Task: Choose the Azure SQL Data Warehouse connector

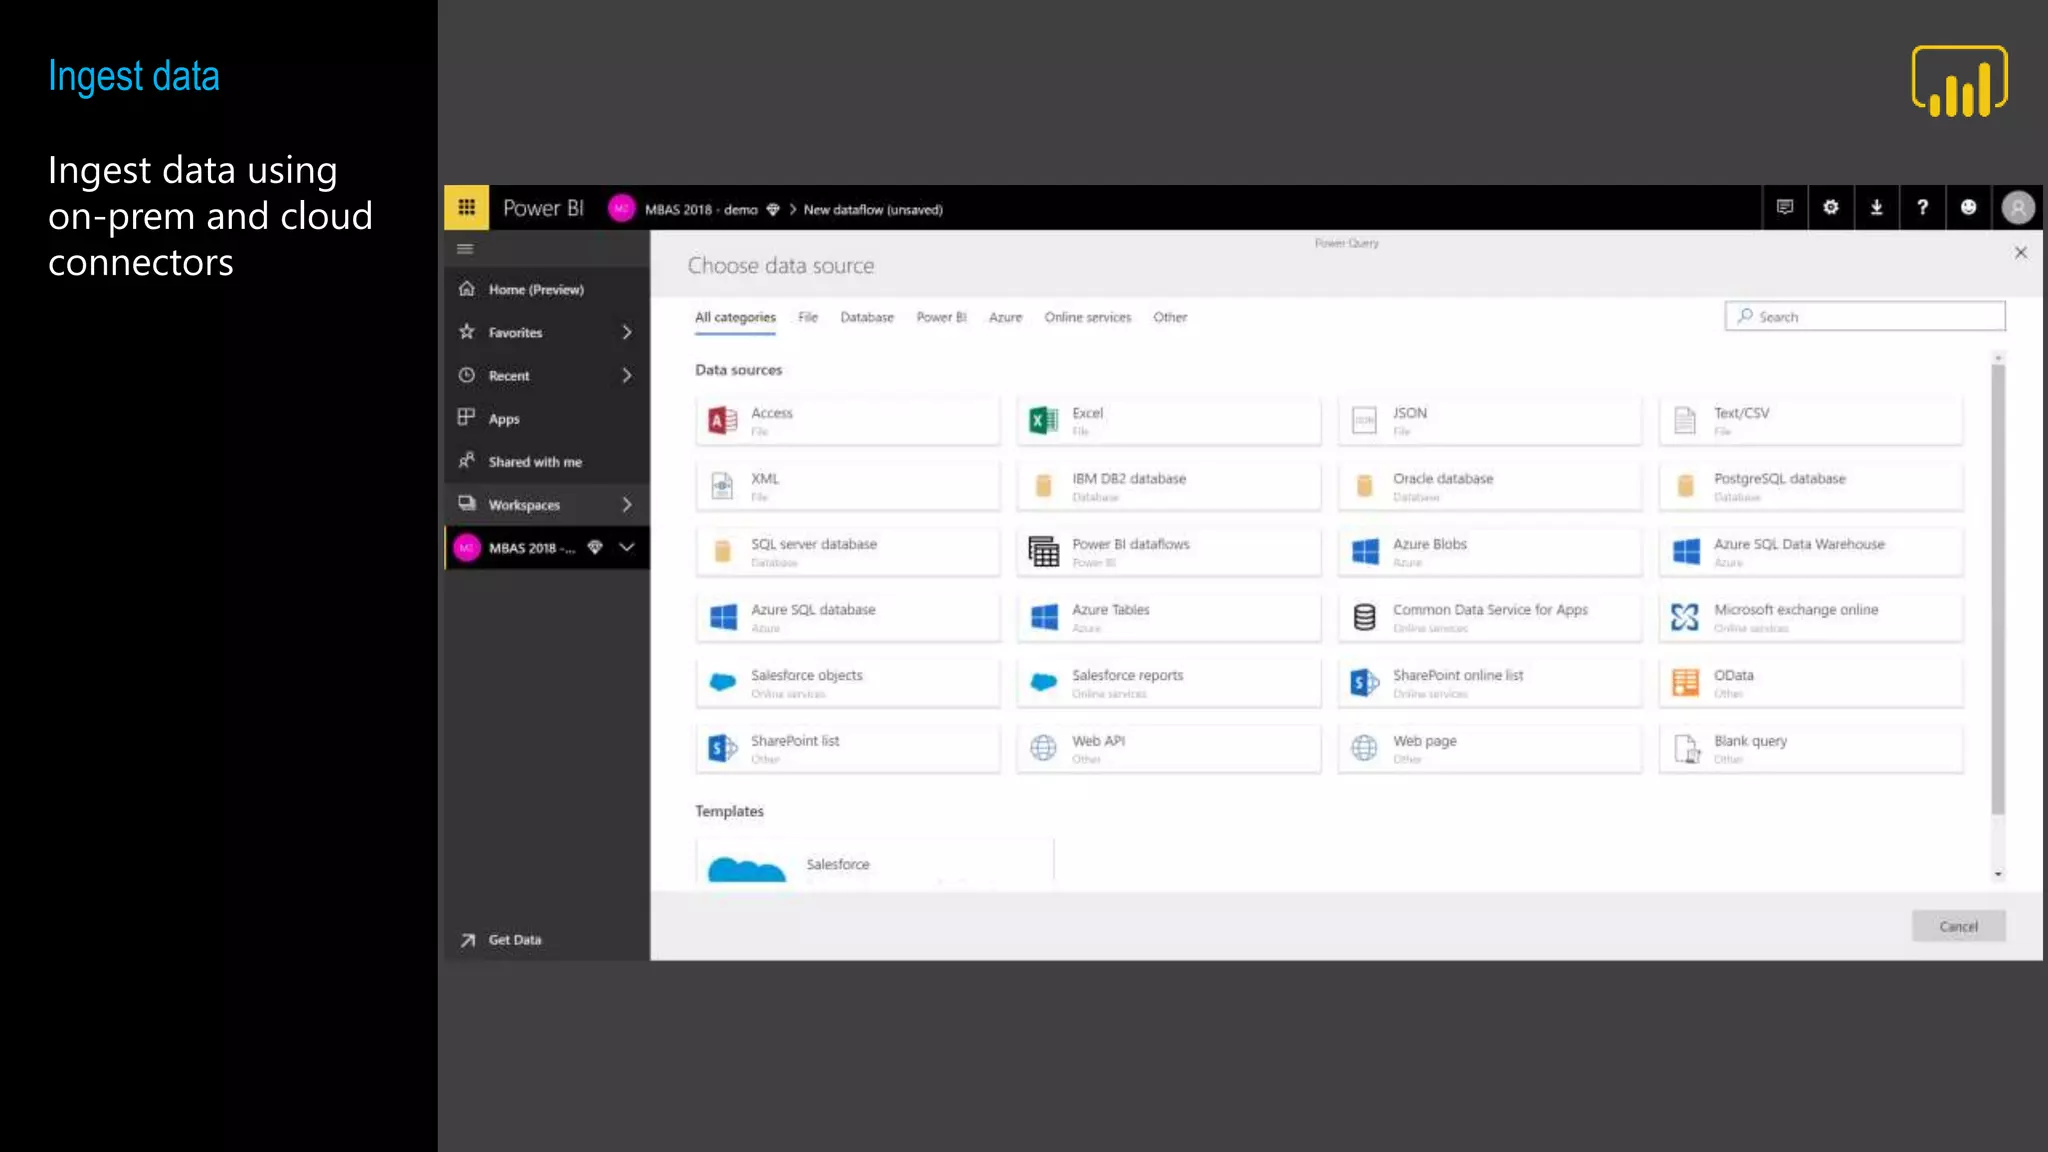Action: coord(1811,552)
